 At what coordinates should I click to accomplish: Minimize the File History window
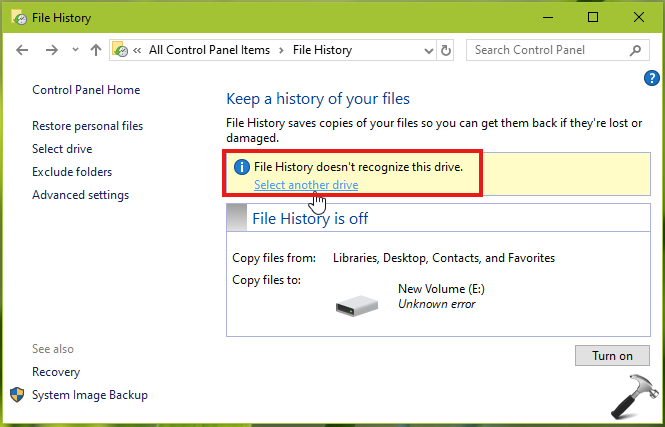pos(548,17)
